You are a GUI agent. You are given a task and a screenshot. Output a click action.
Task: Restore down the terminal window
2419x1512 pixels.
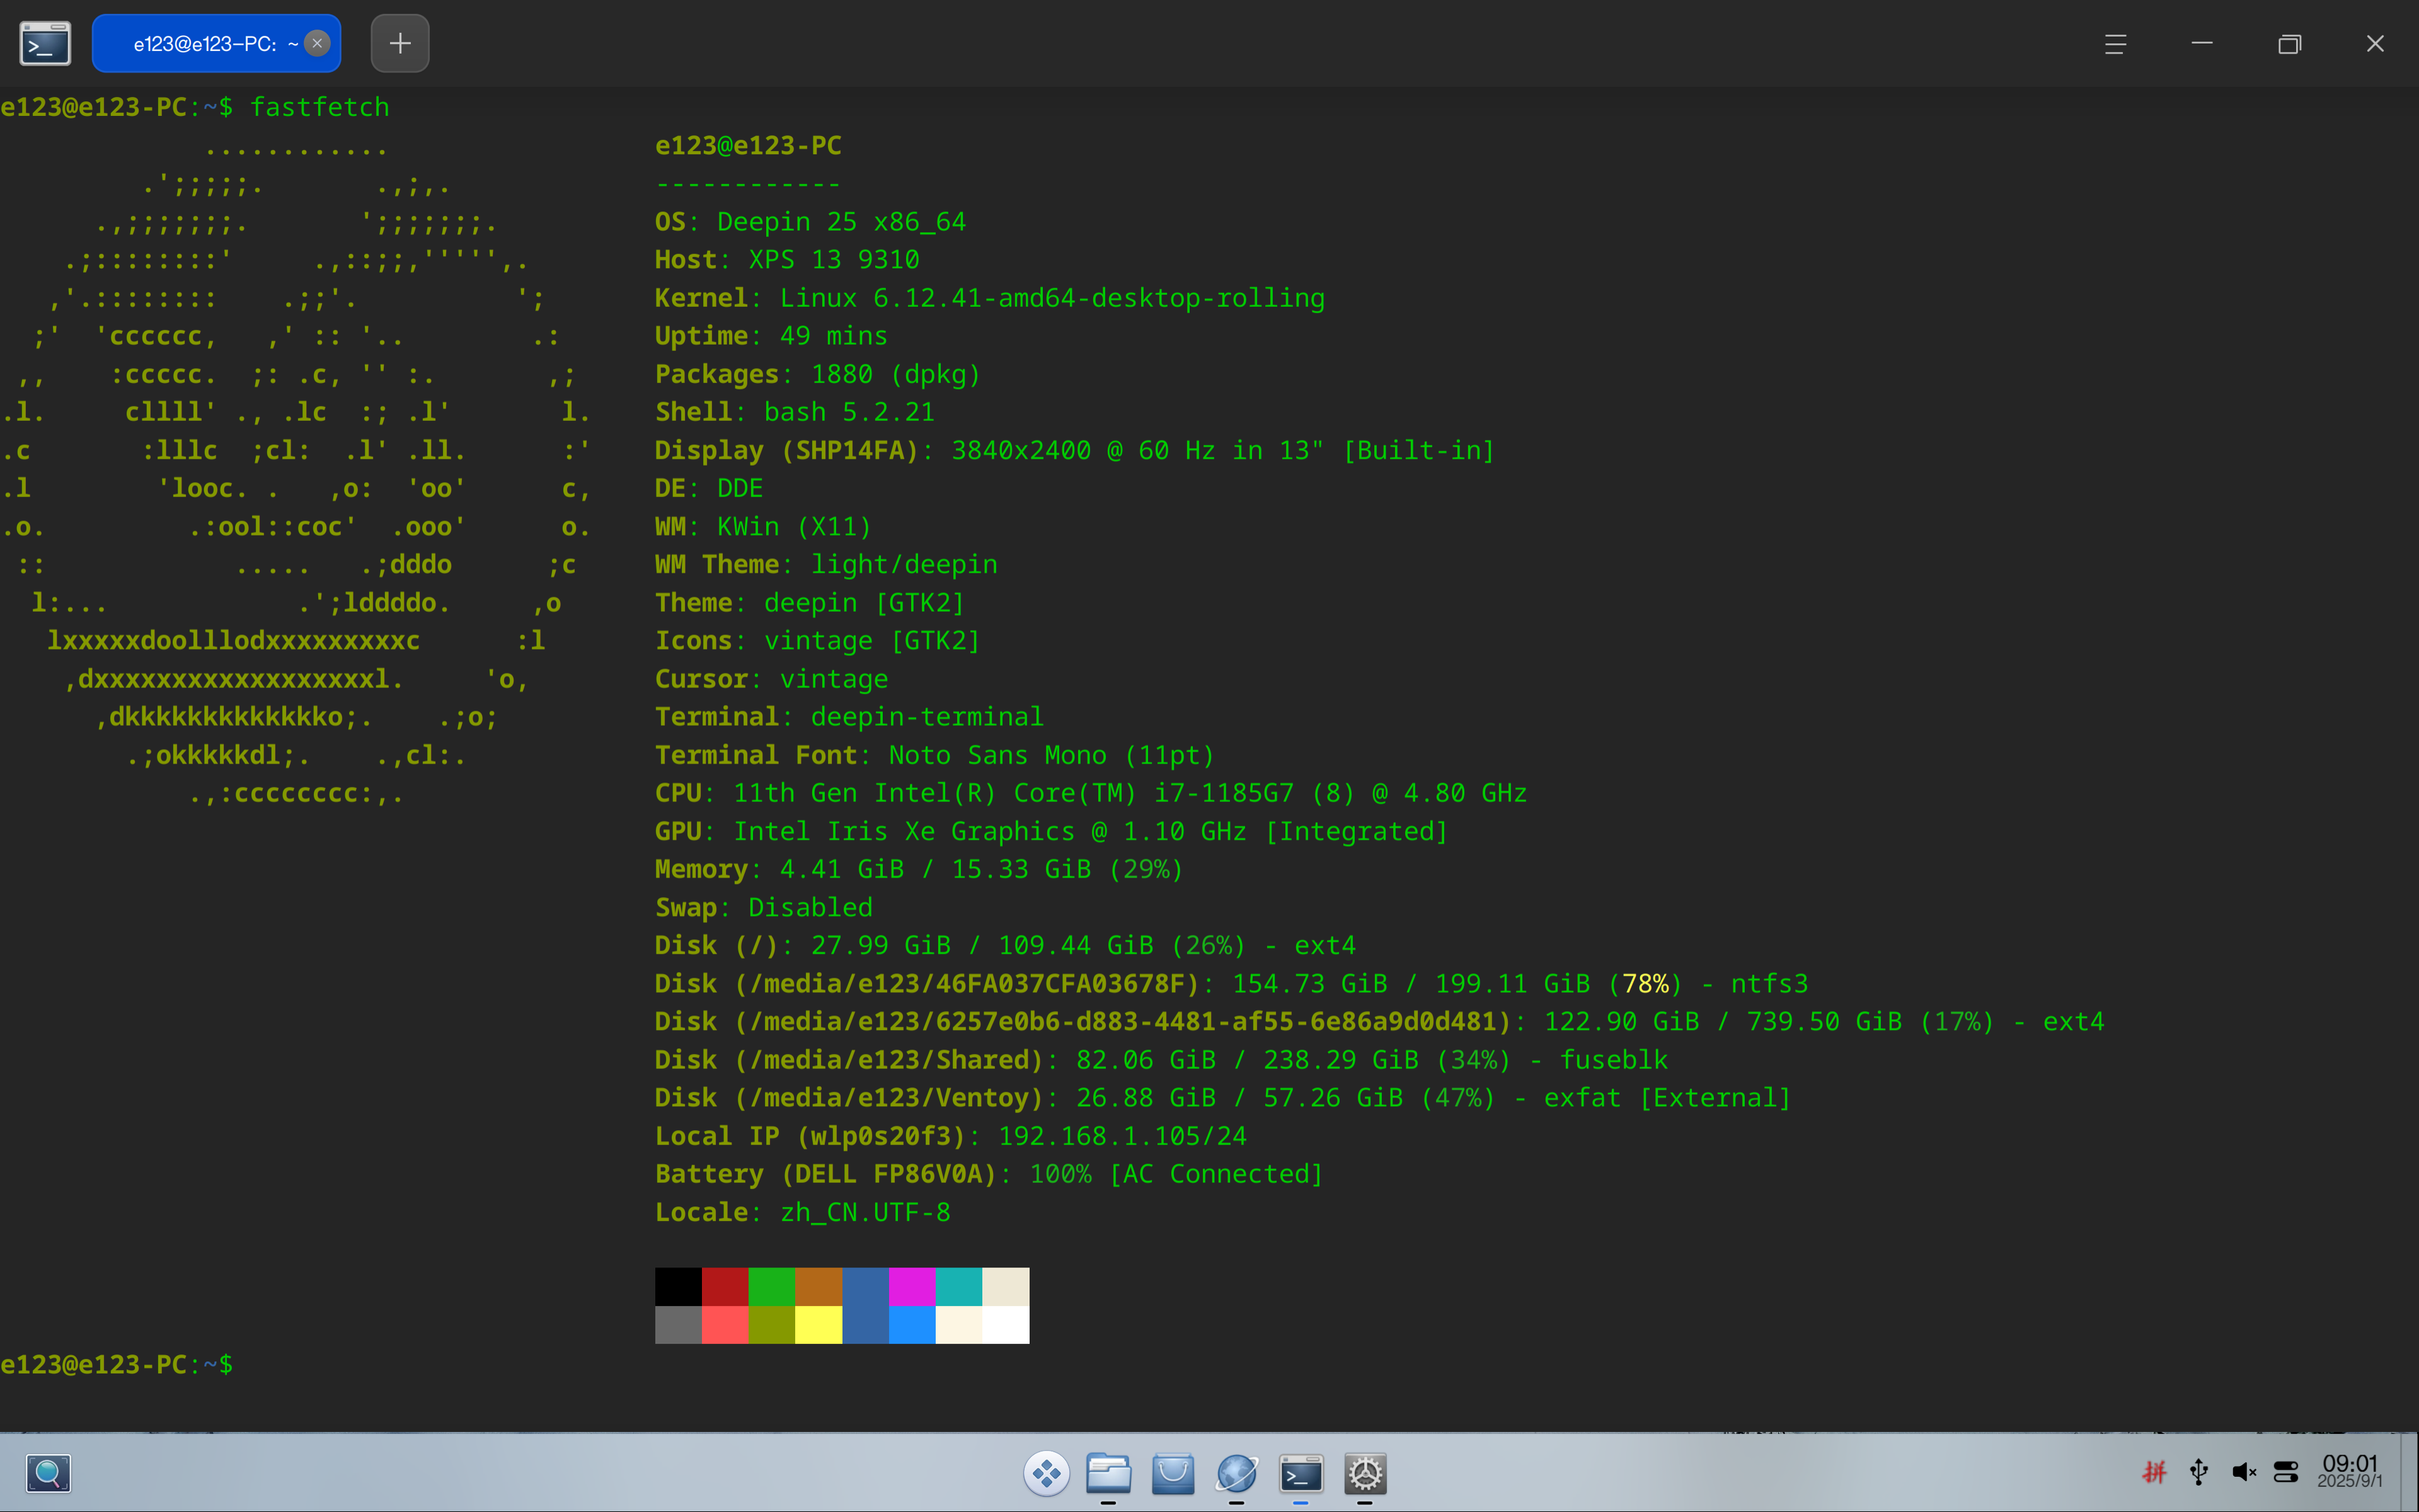pyautogui.click(x=2289, y=44)
